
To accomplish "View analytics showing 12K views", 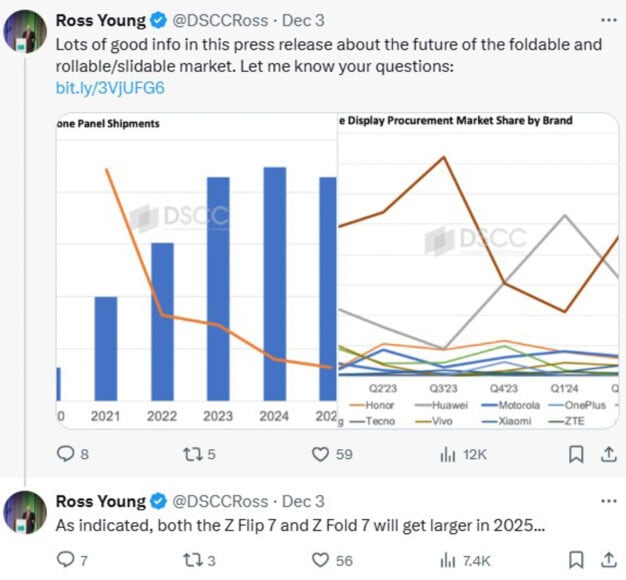I will tap(463, 454).
